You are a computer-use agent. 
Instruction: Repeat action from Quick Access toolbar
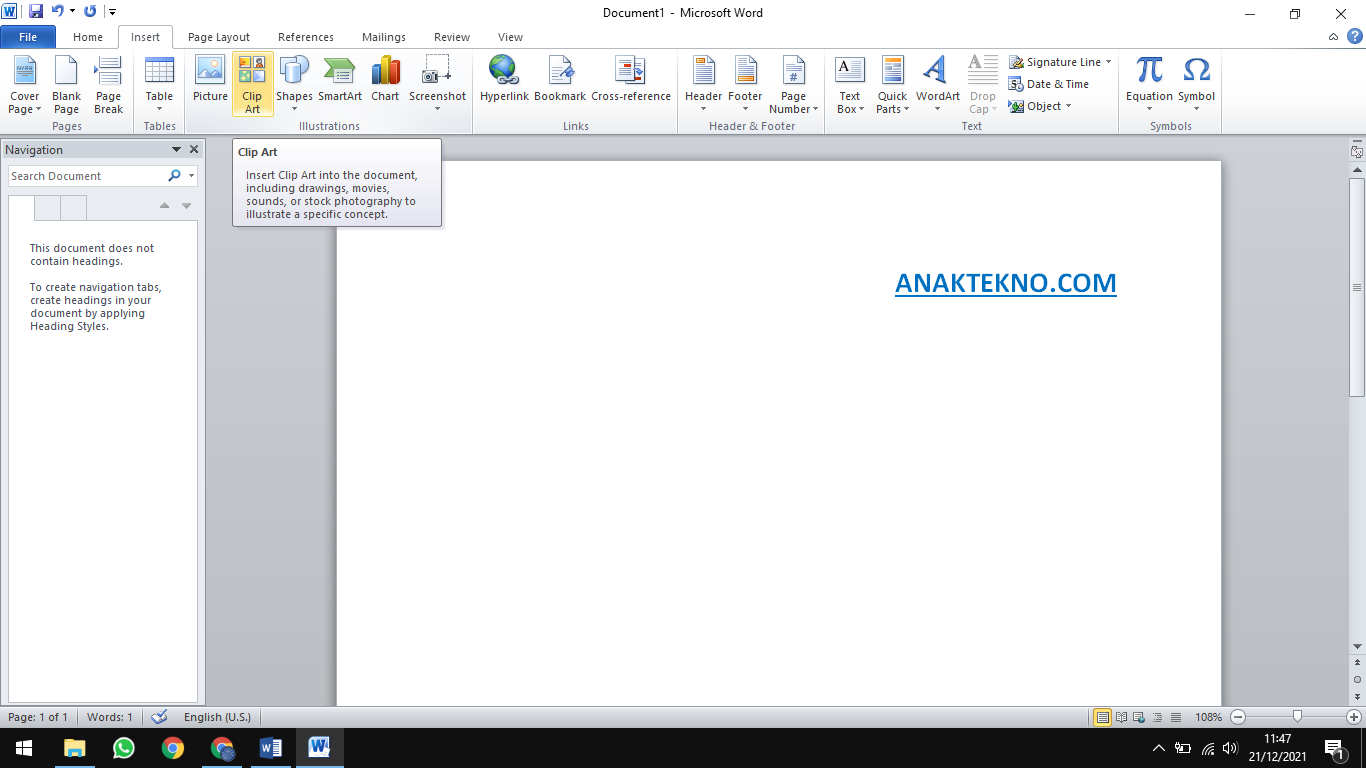(90, 12)
